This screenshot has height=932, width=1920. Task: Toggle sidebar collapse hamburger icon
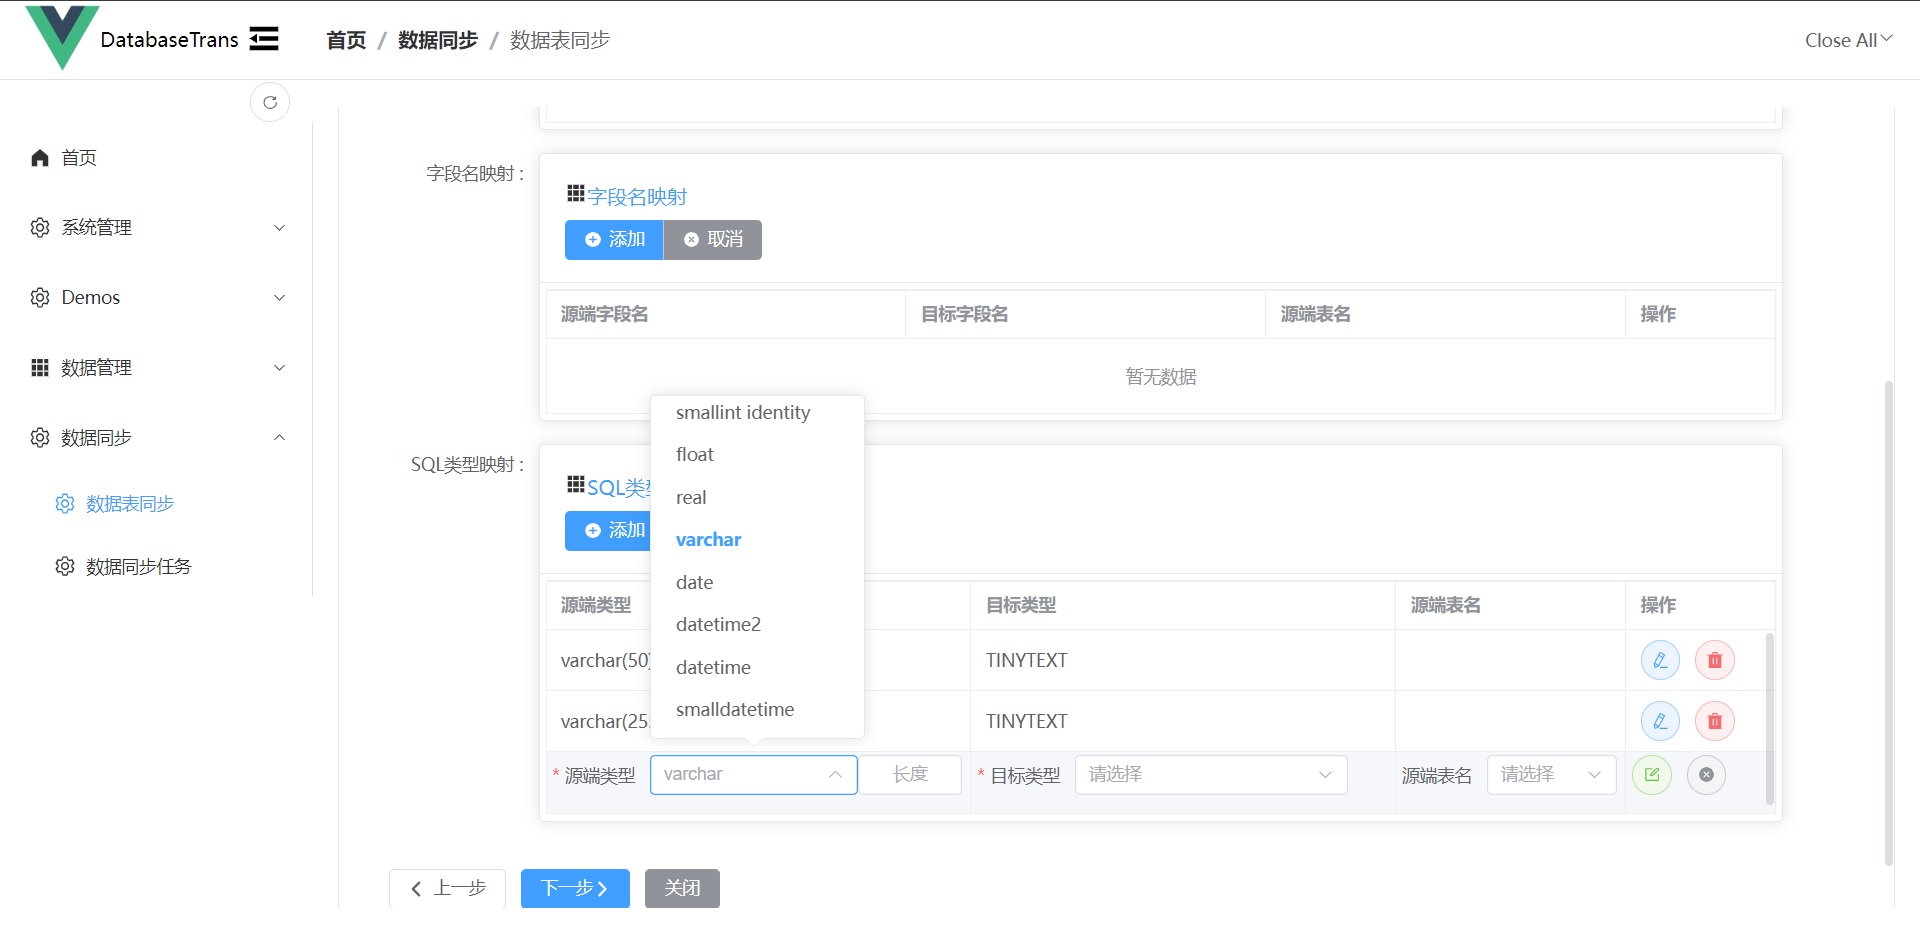tap(264, 39)
